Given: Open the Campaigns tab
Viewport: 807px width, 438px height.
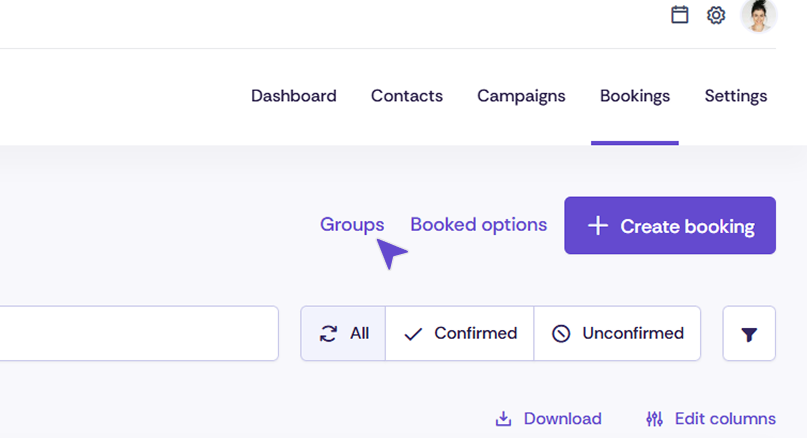Looking at the screenshot, I should (x=521, y=96).
